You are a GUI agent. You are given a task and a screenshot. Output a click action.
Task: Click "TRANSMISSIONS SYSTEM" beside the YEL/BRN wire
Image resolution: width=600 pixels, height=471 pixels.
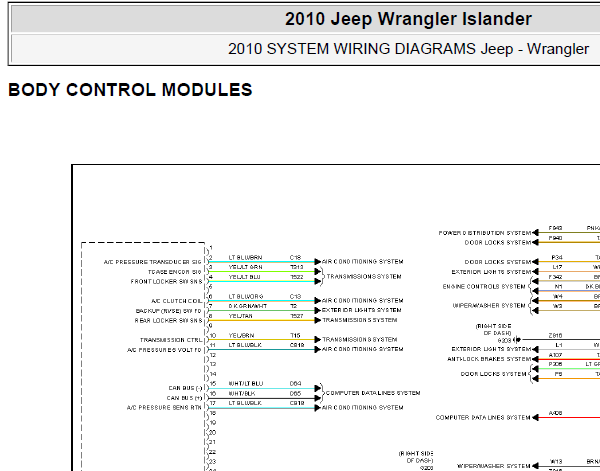360,340
